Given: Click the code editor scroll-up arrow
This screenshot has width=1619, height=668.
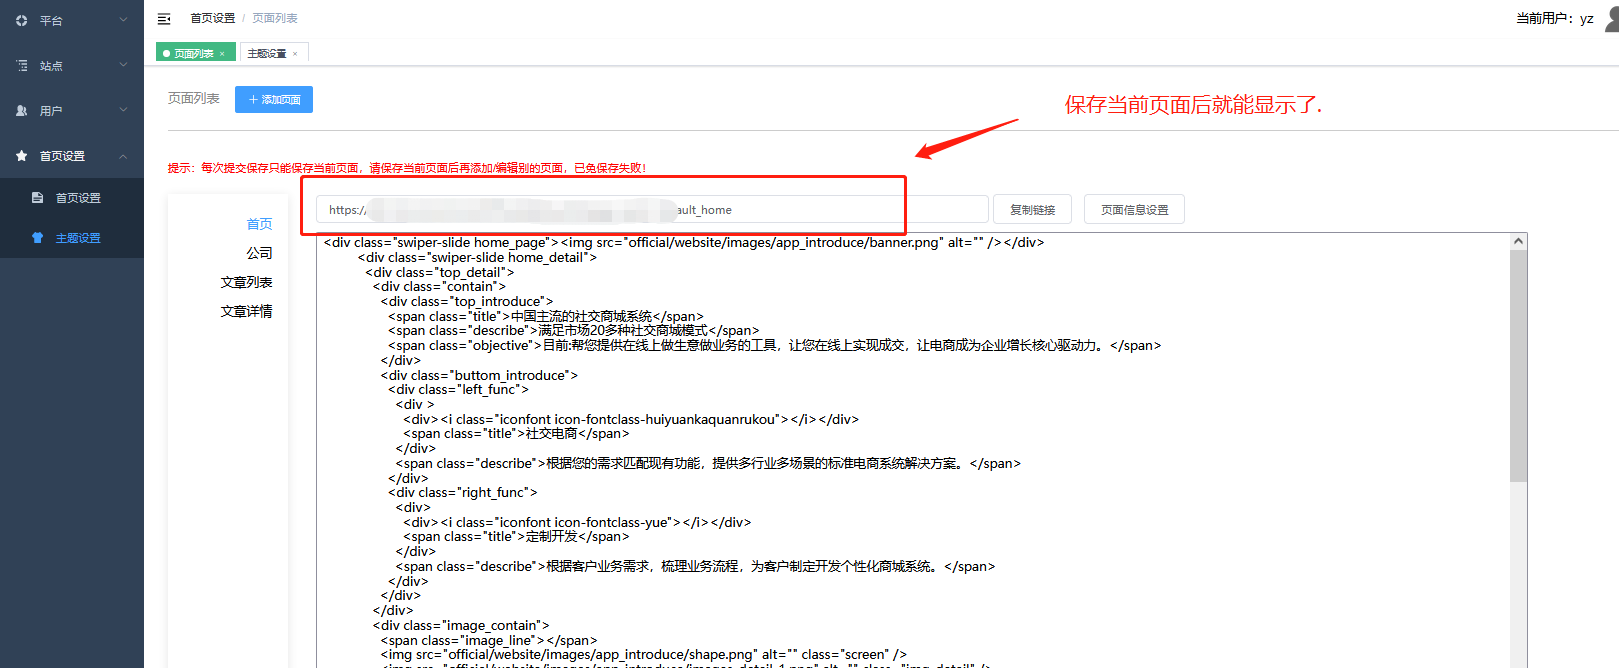Looking at the screenshot, I should coord(1518,242).
